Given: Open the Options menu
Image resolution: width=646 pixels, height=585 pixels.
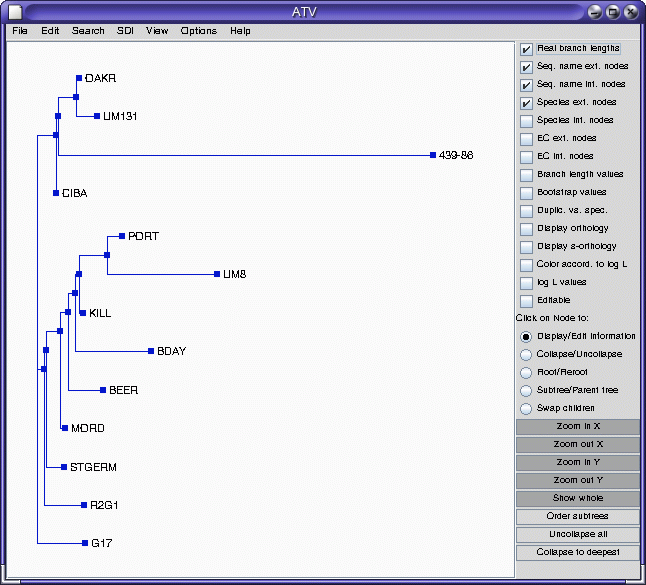Looking at the screenshot, I should (x=198, y=31).
